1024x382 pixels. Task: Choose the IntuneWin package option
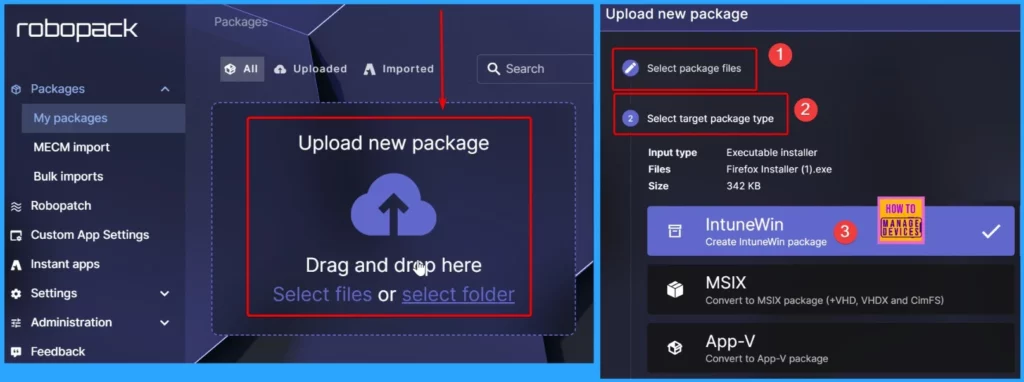[831, 231]
